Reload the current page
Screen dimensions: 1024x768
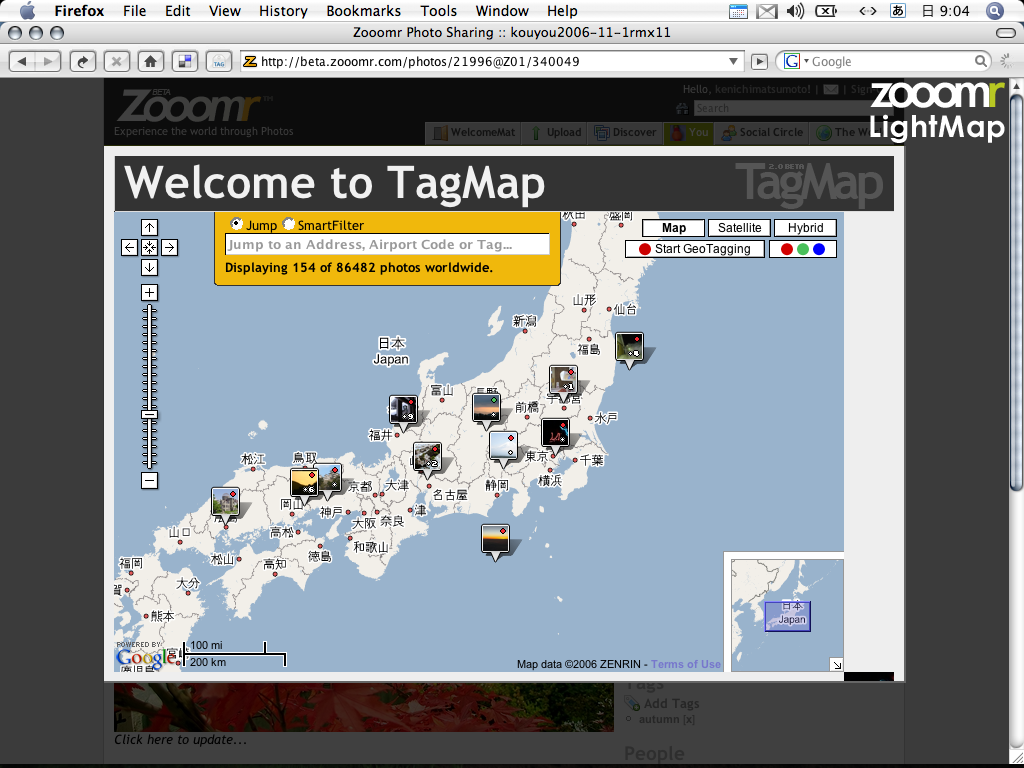(83, 61)
